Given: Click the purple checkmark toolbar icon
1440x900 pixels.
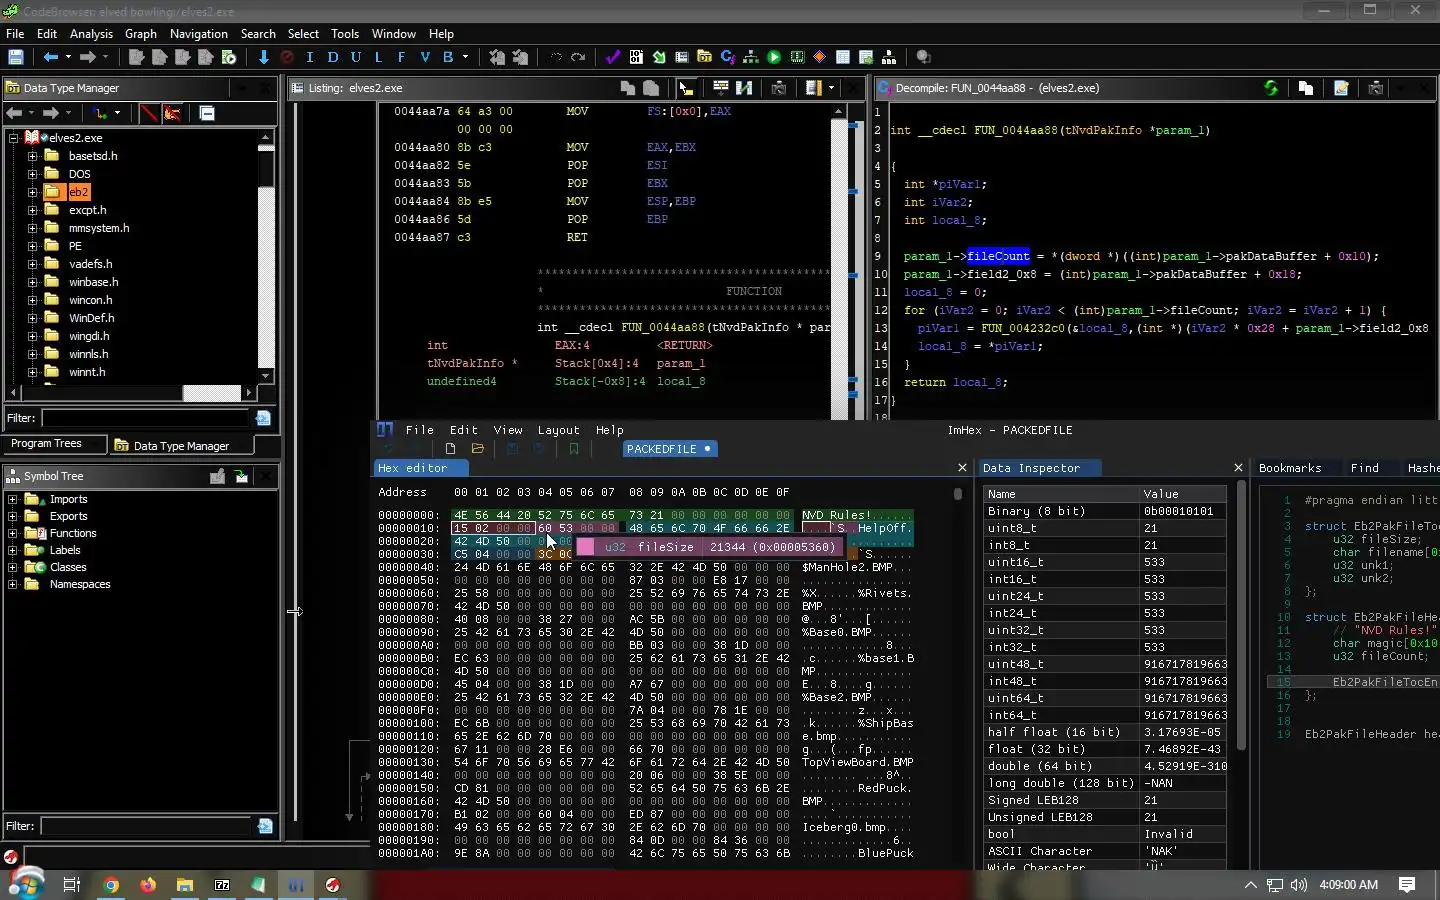Looking at the screenshot, I should click(x=612, y=57).
